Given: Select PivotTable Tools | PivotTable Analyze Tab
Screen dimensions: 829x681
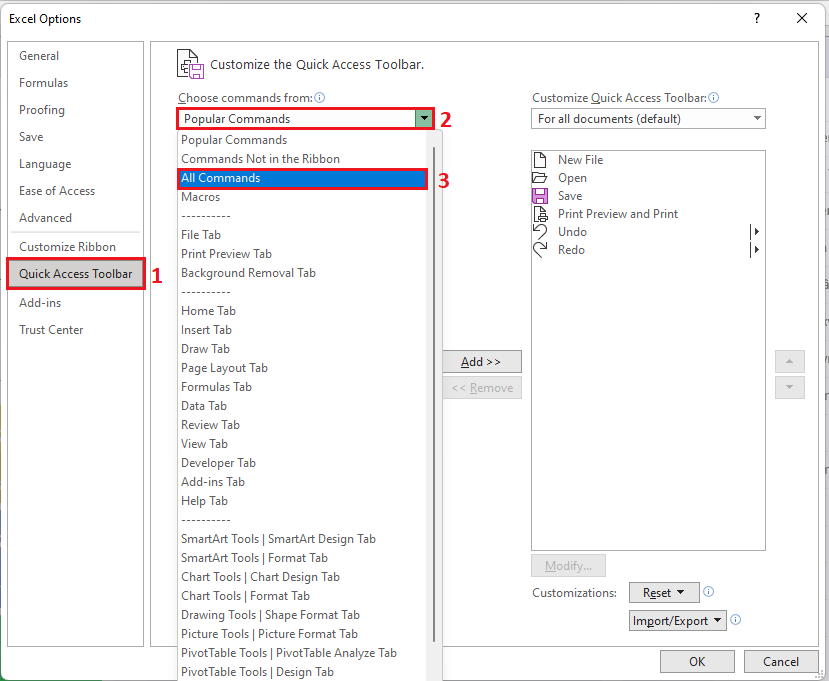Looking at the screenshot, I should coord(303,654).
